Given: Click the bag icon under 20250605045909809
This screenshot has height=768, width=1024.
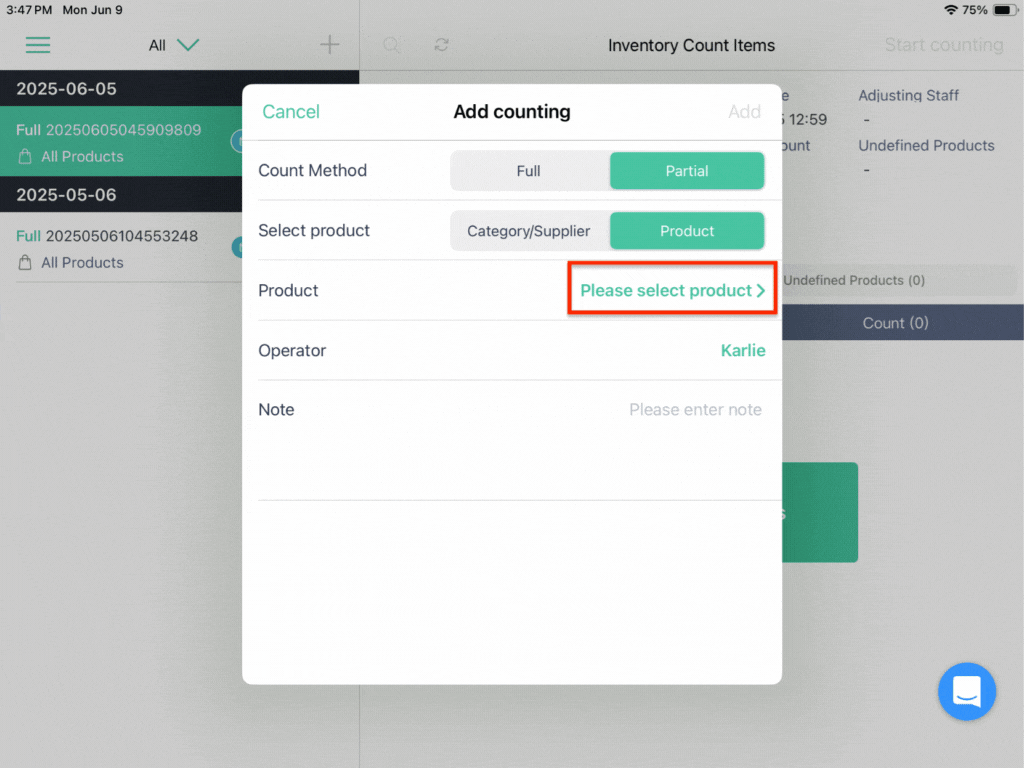Looking at the screenshot, I should 25,157.
